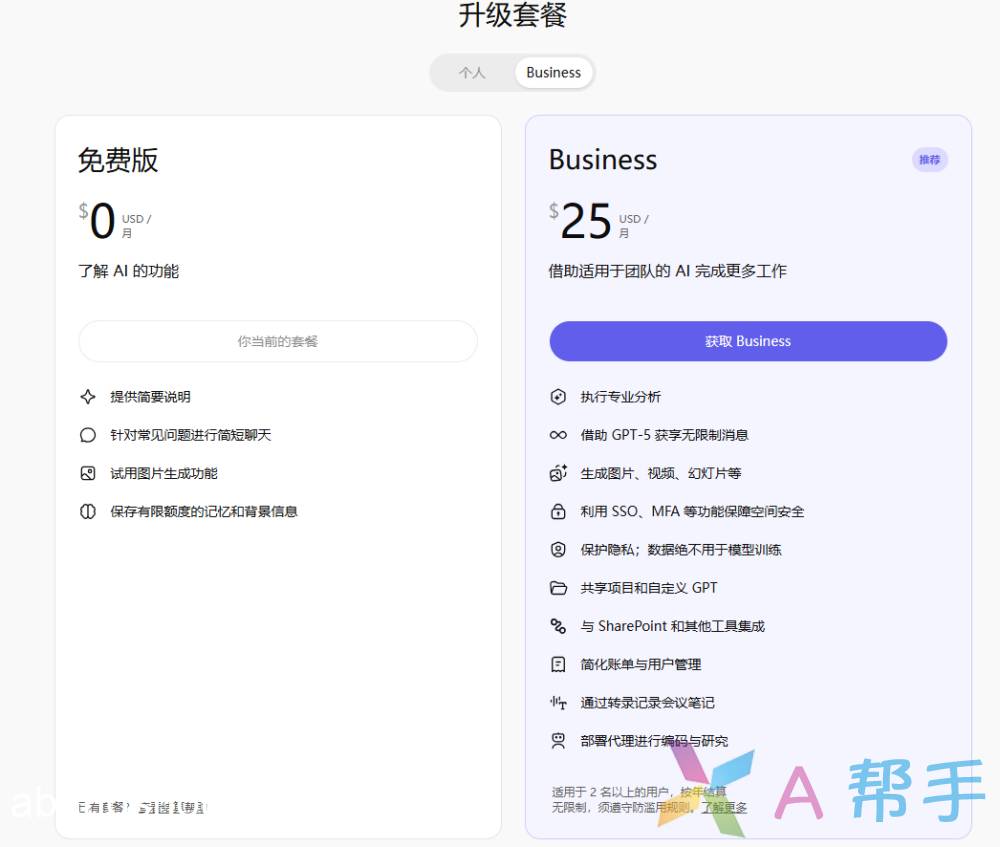Click the image icon beside 试用图片生成功能
Viewport: 1000px width, 847px height.
88,473
